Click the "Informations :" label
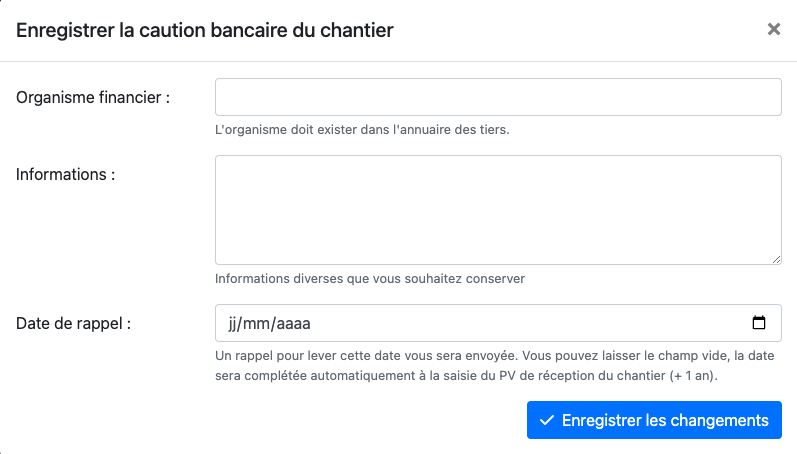 tap(66, 174)
